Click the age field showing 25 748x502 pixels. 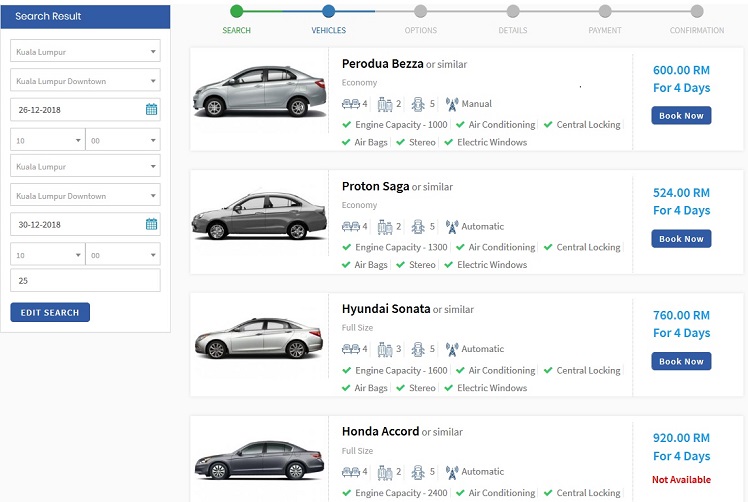point(85,281)
